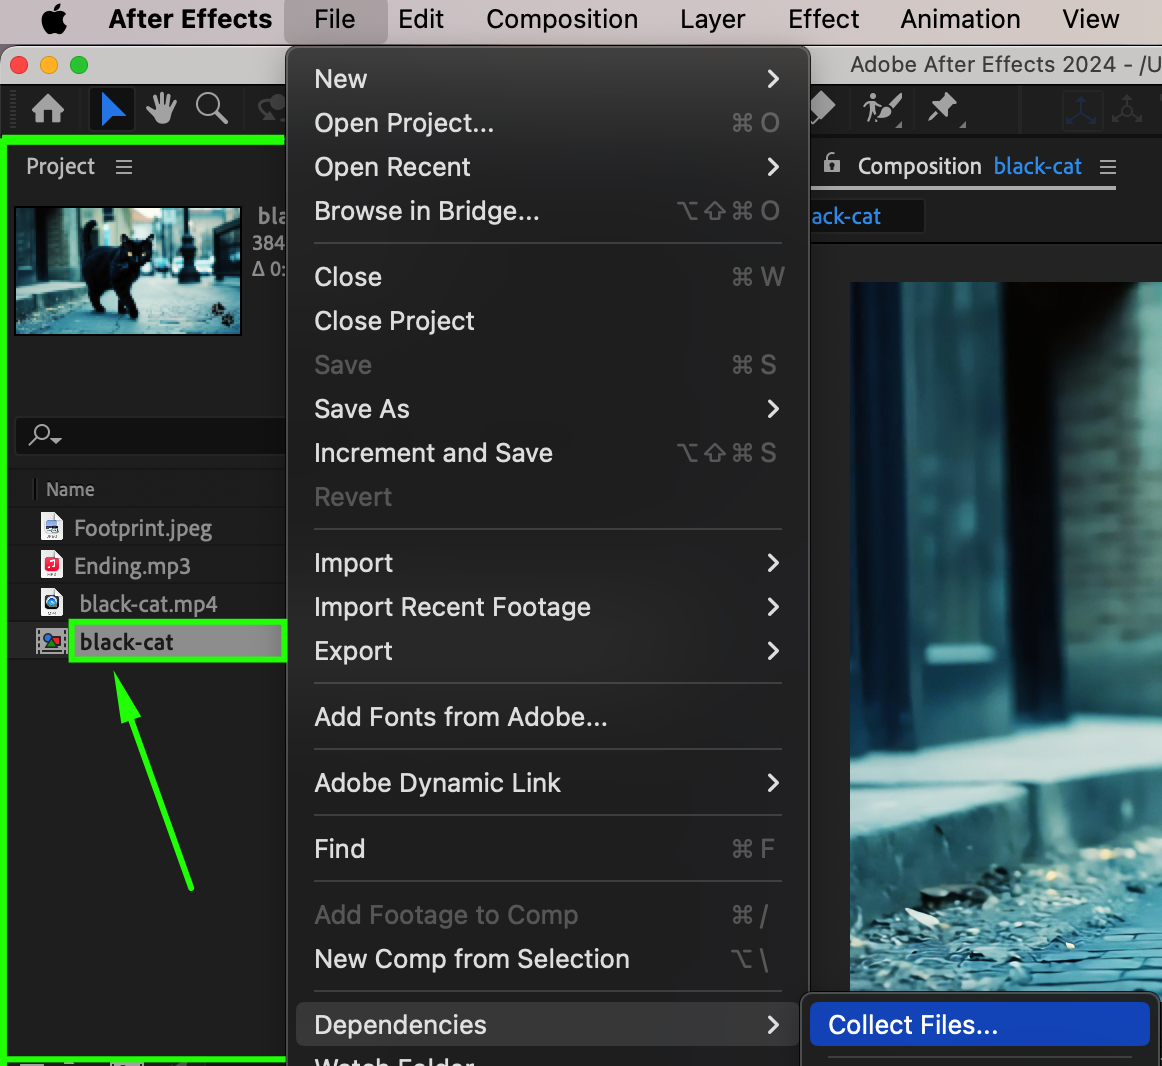1162x1066 pixels.
Task: Select Ending.mp3 in the Project panel
Action: (x=133, y=566)
